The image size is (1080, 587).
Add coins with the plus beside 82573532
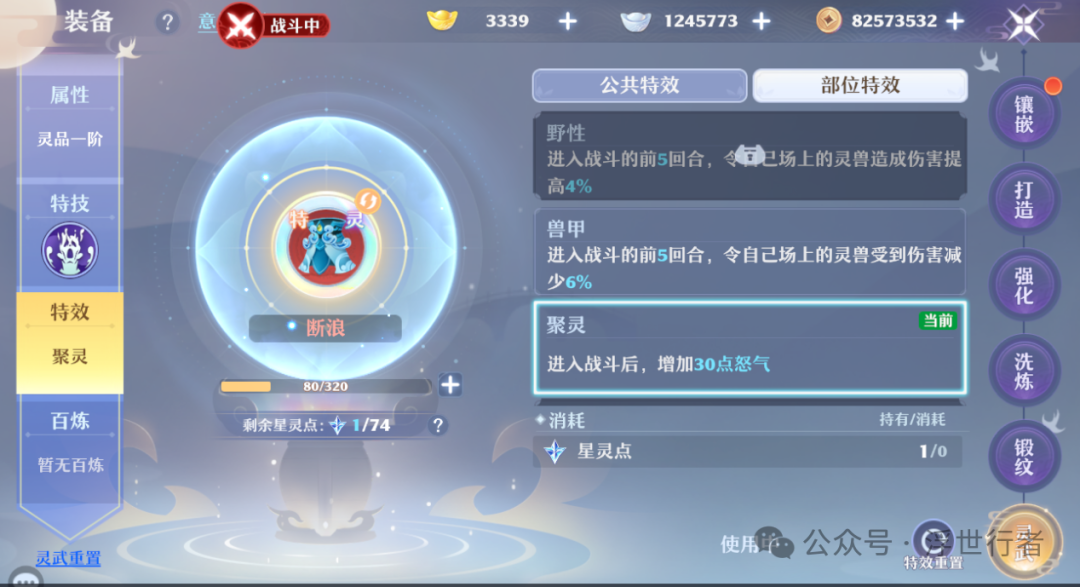point(955,21)
